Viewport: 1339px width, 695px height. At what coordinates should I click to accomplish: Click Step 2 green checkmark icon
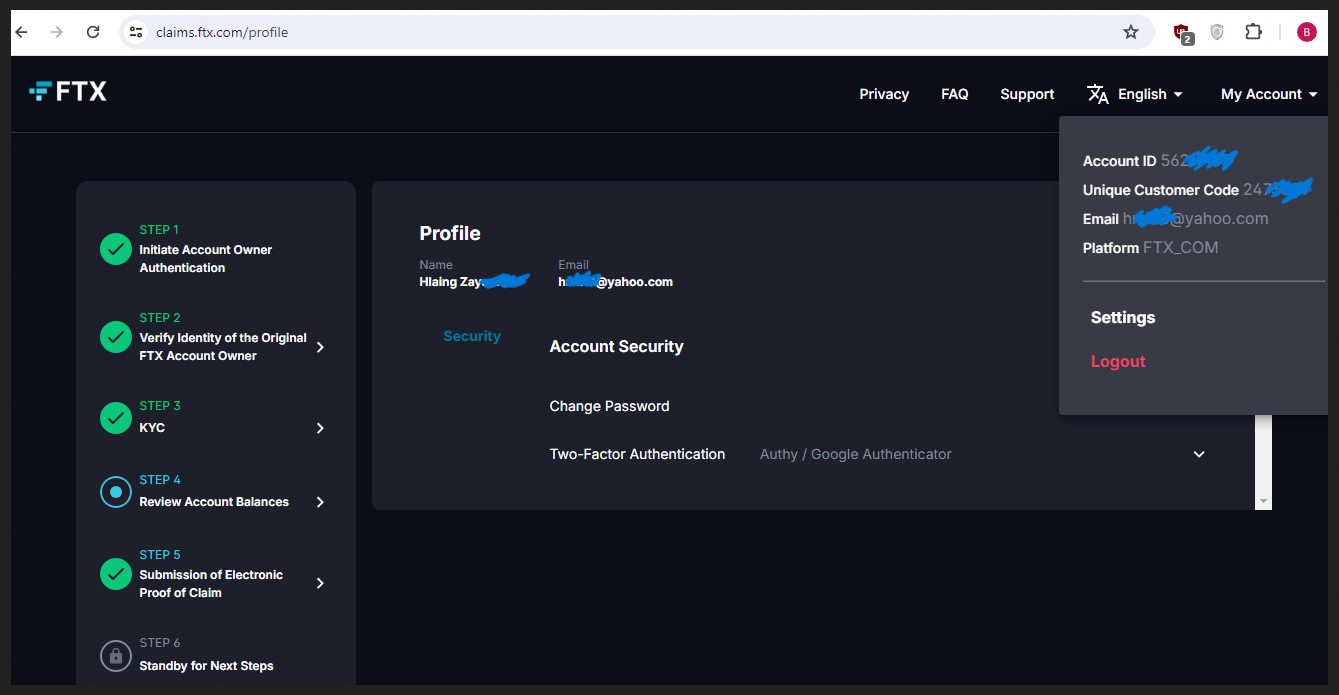click(116, 337)
